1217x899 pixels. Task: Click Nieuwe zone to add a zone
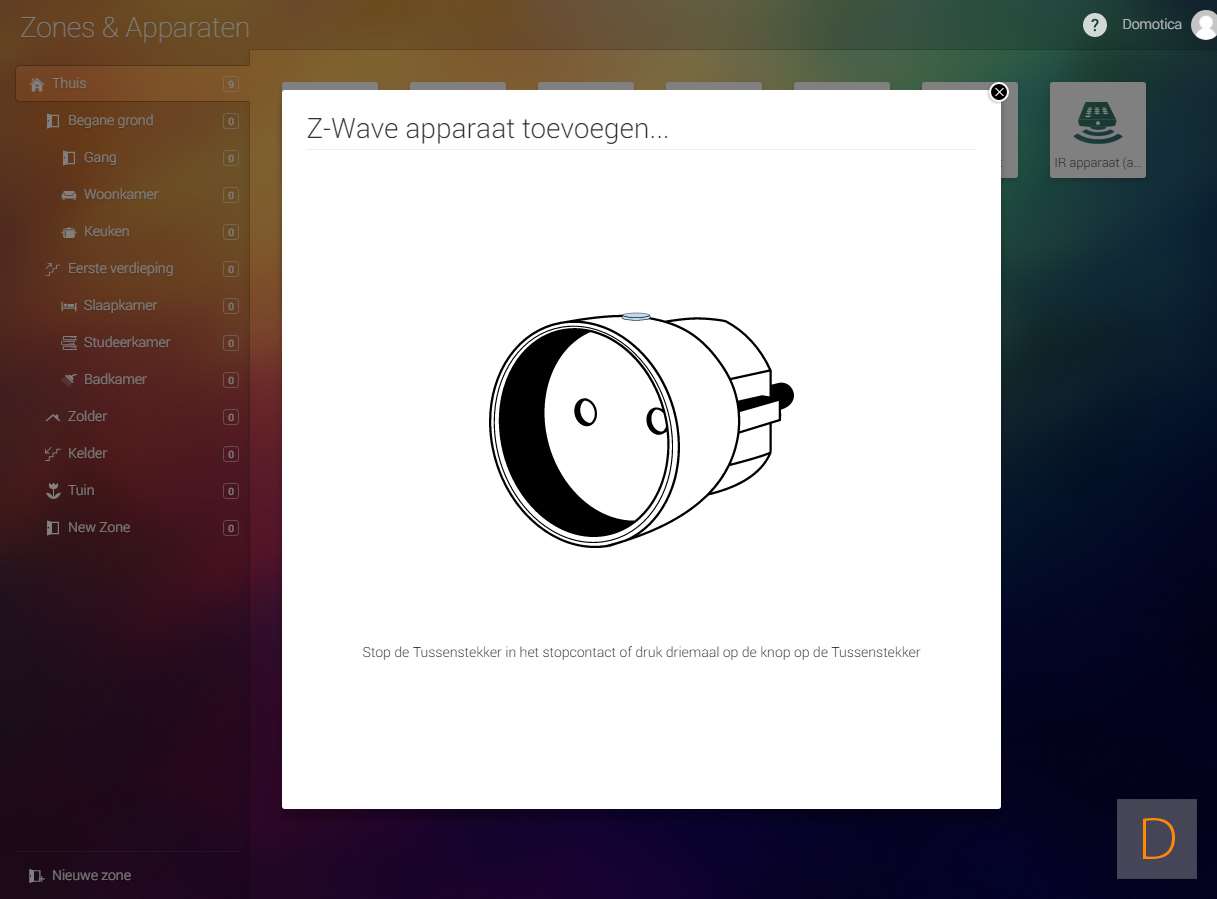pos(90,876)
